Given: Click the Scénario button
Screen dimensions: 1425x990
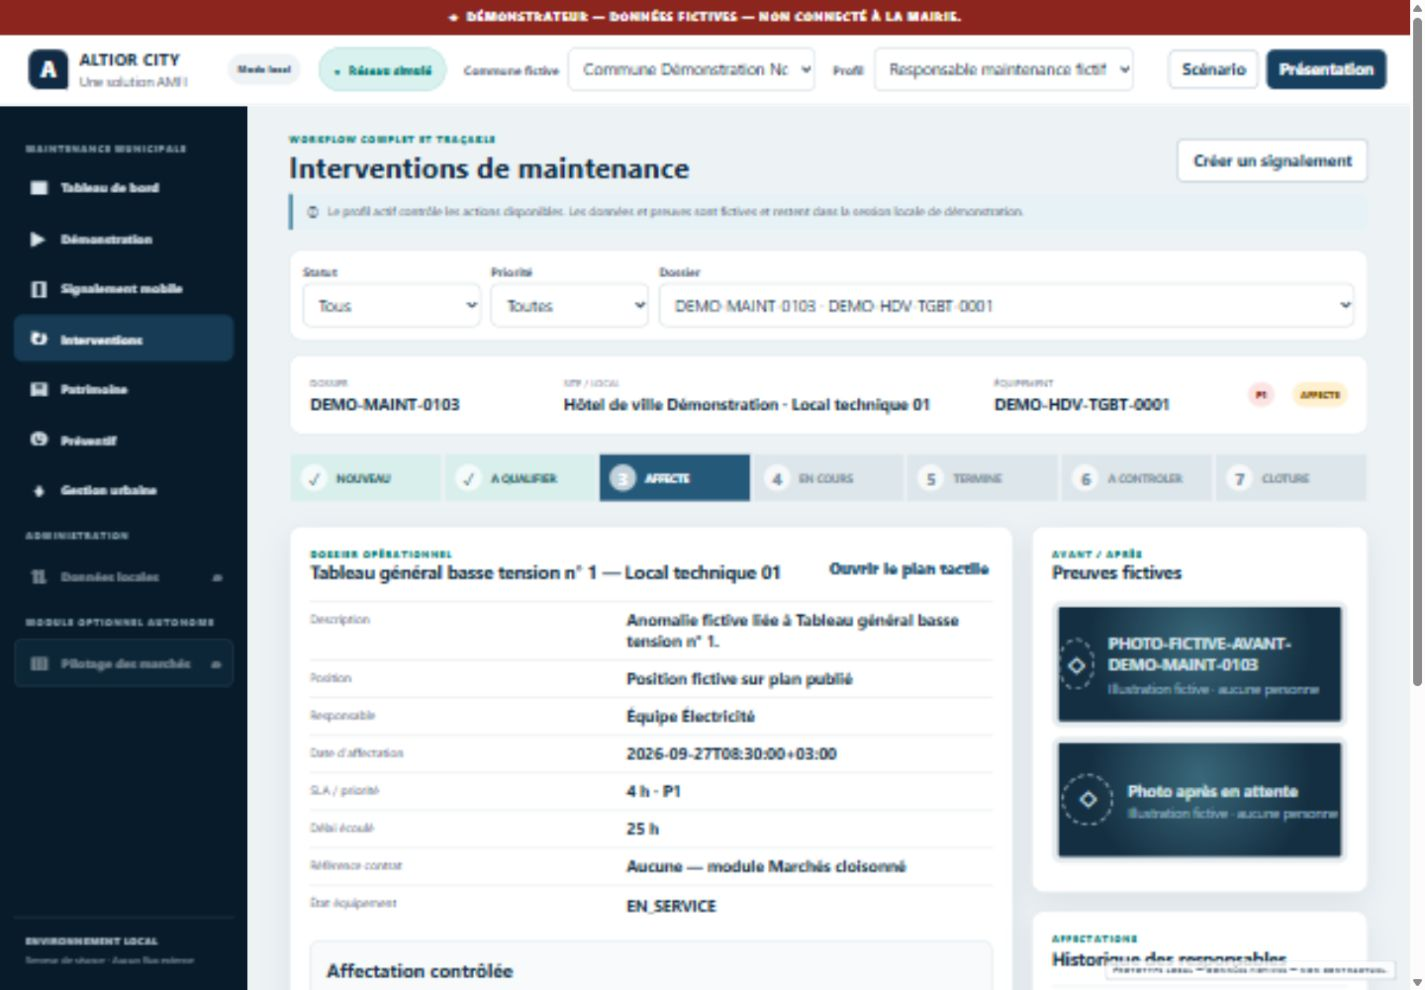Looking at the screenshot, I should click(x=1213, y=70).
